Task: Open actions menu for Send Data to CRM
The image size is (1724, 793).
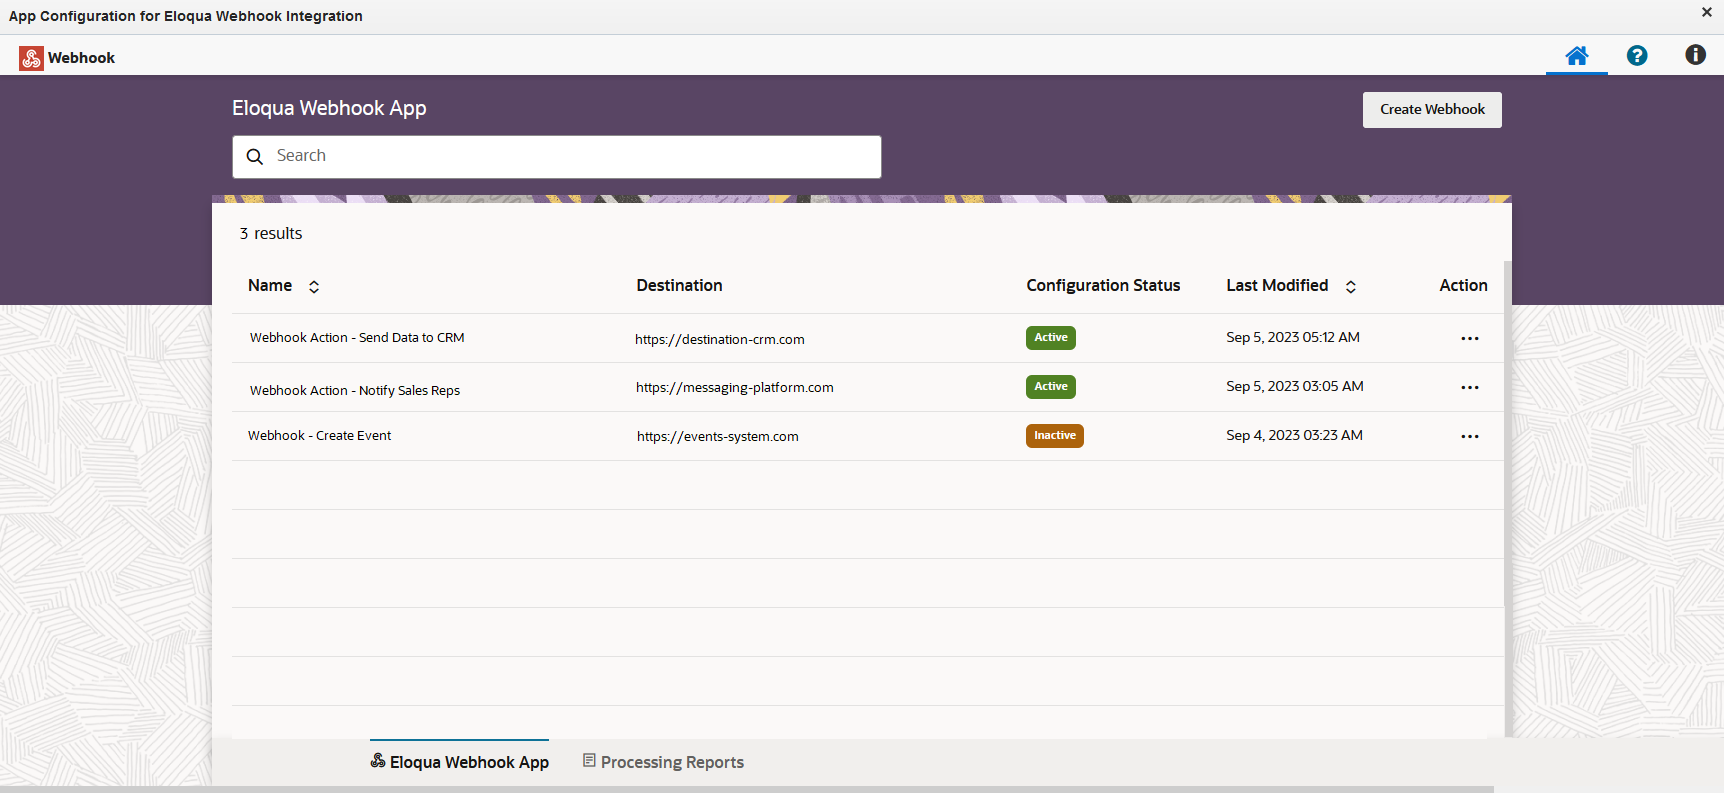Action: point(1470,338)
